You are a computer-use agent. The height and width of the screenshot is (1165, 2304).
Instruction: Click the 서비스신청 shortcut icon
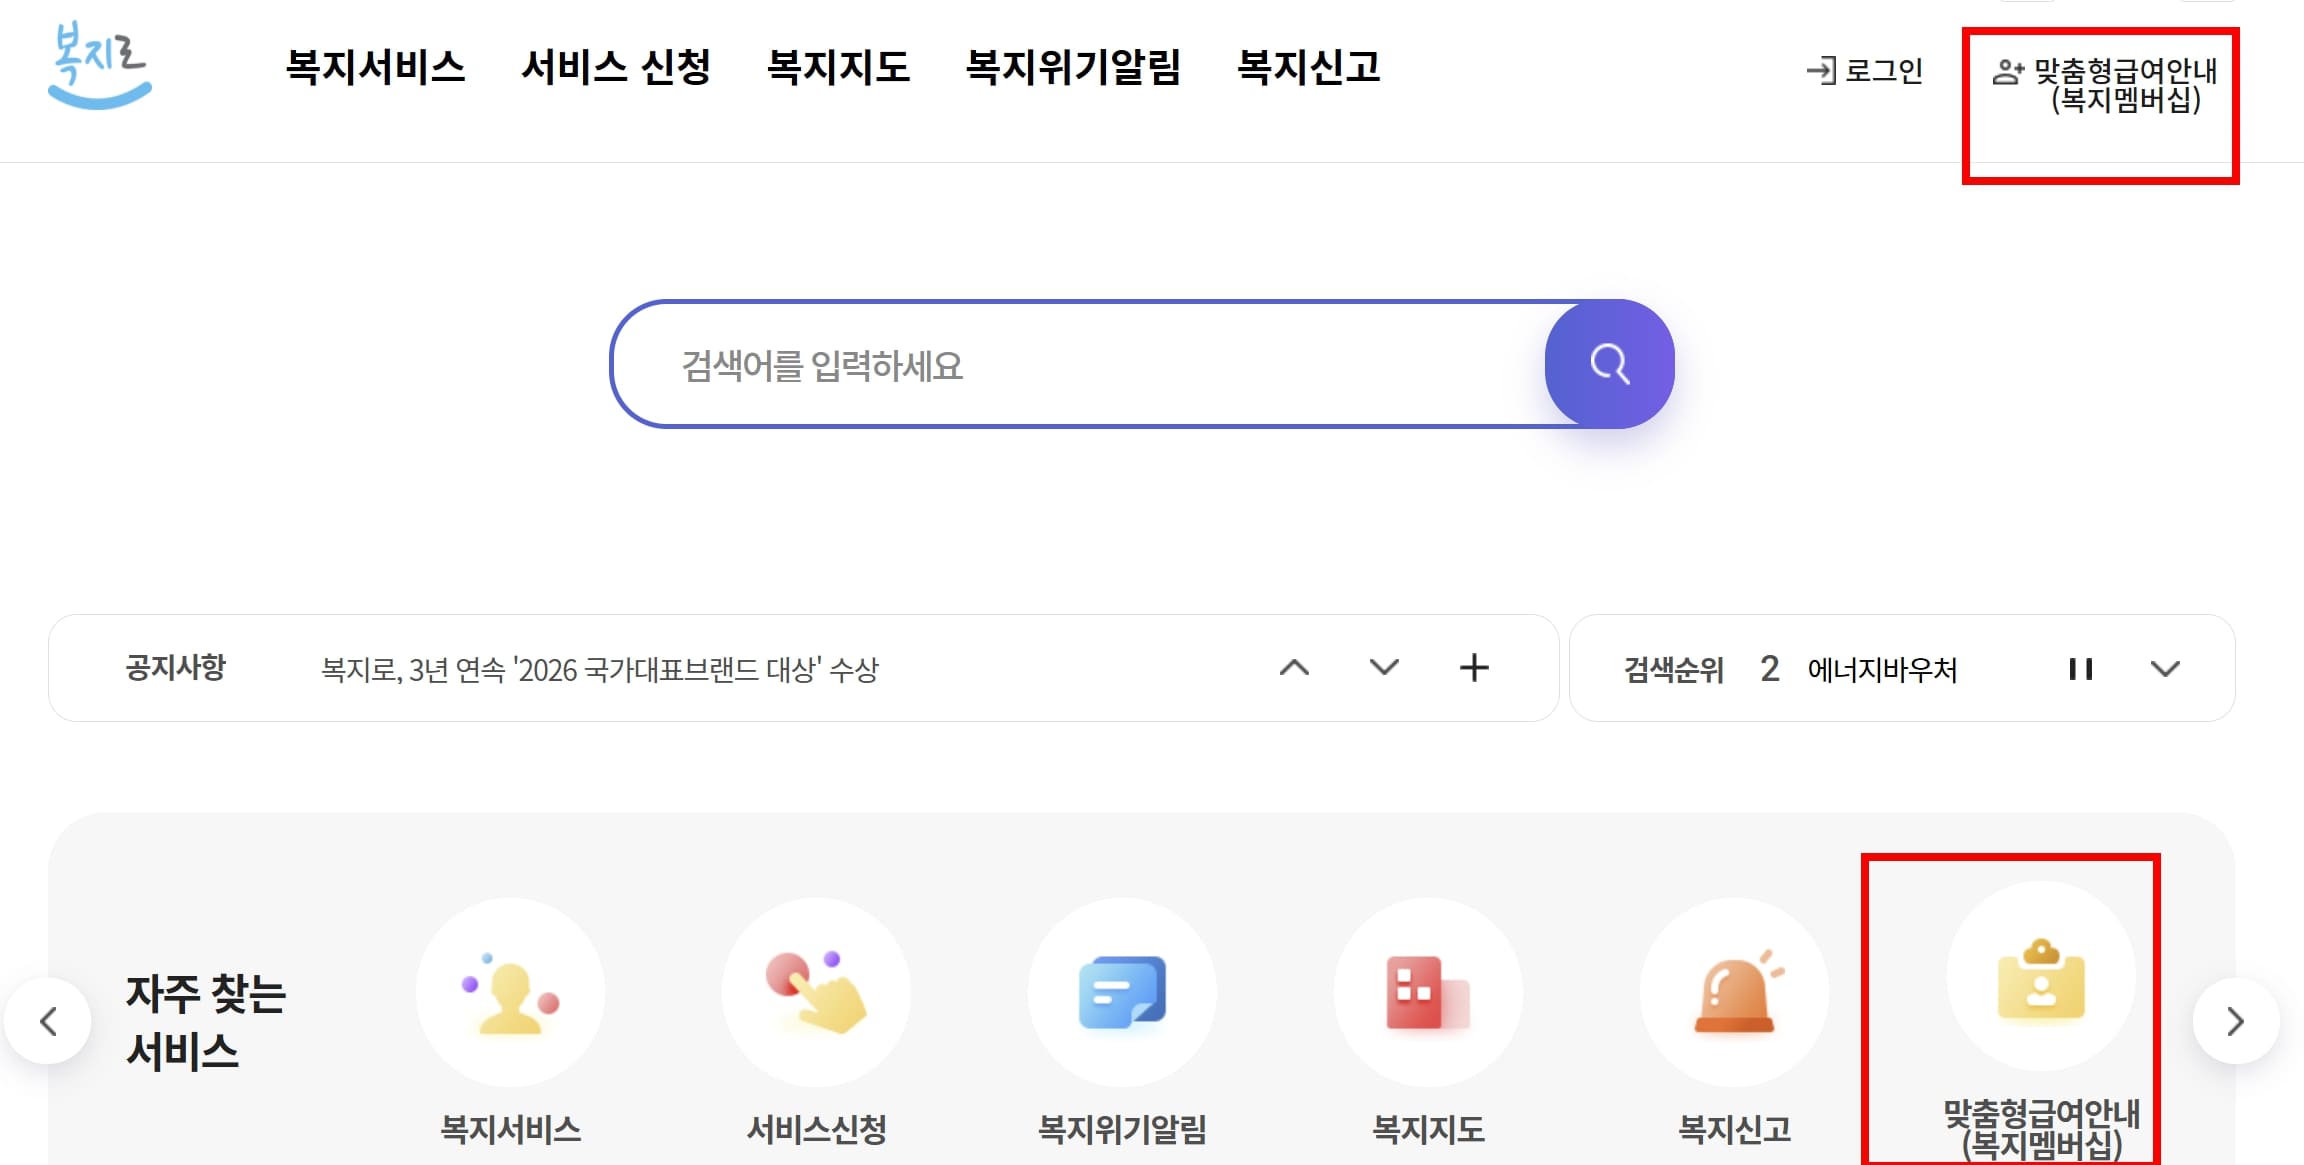(817, 992)
